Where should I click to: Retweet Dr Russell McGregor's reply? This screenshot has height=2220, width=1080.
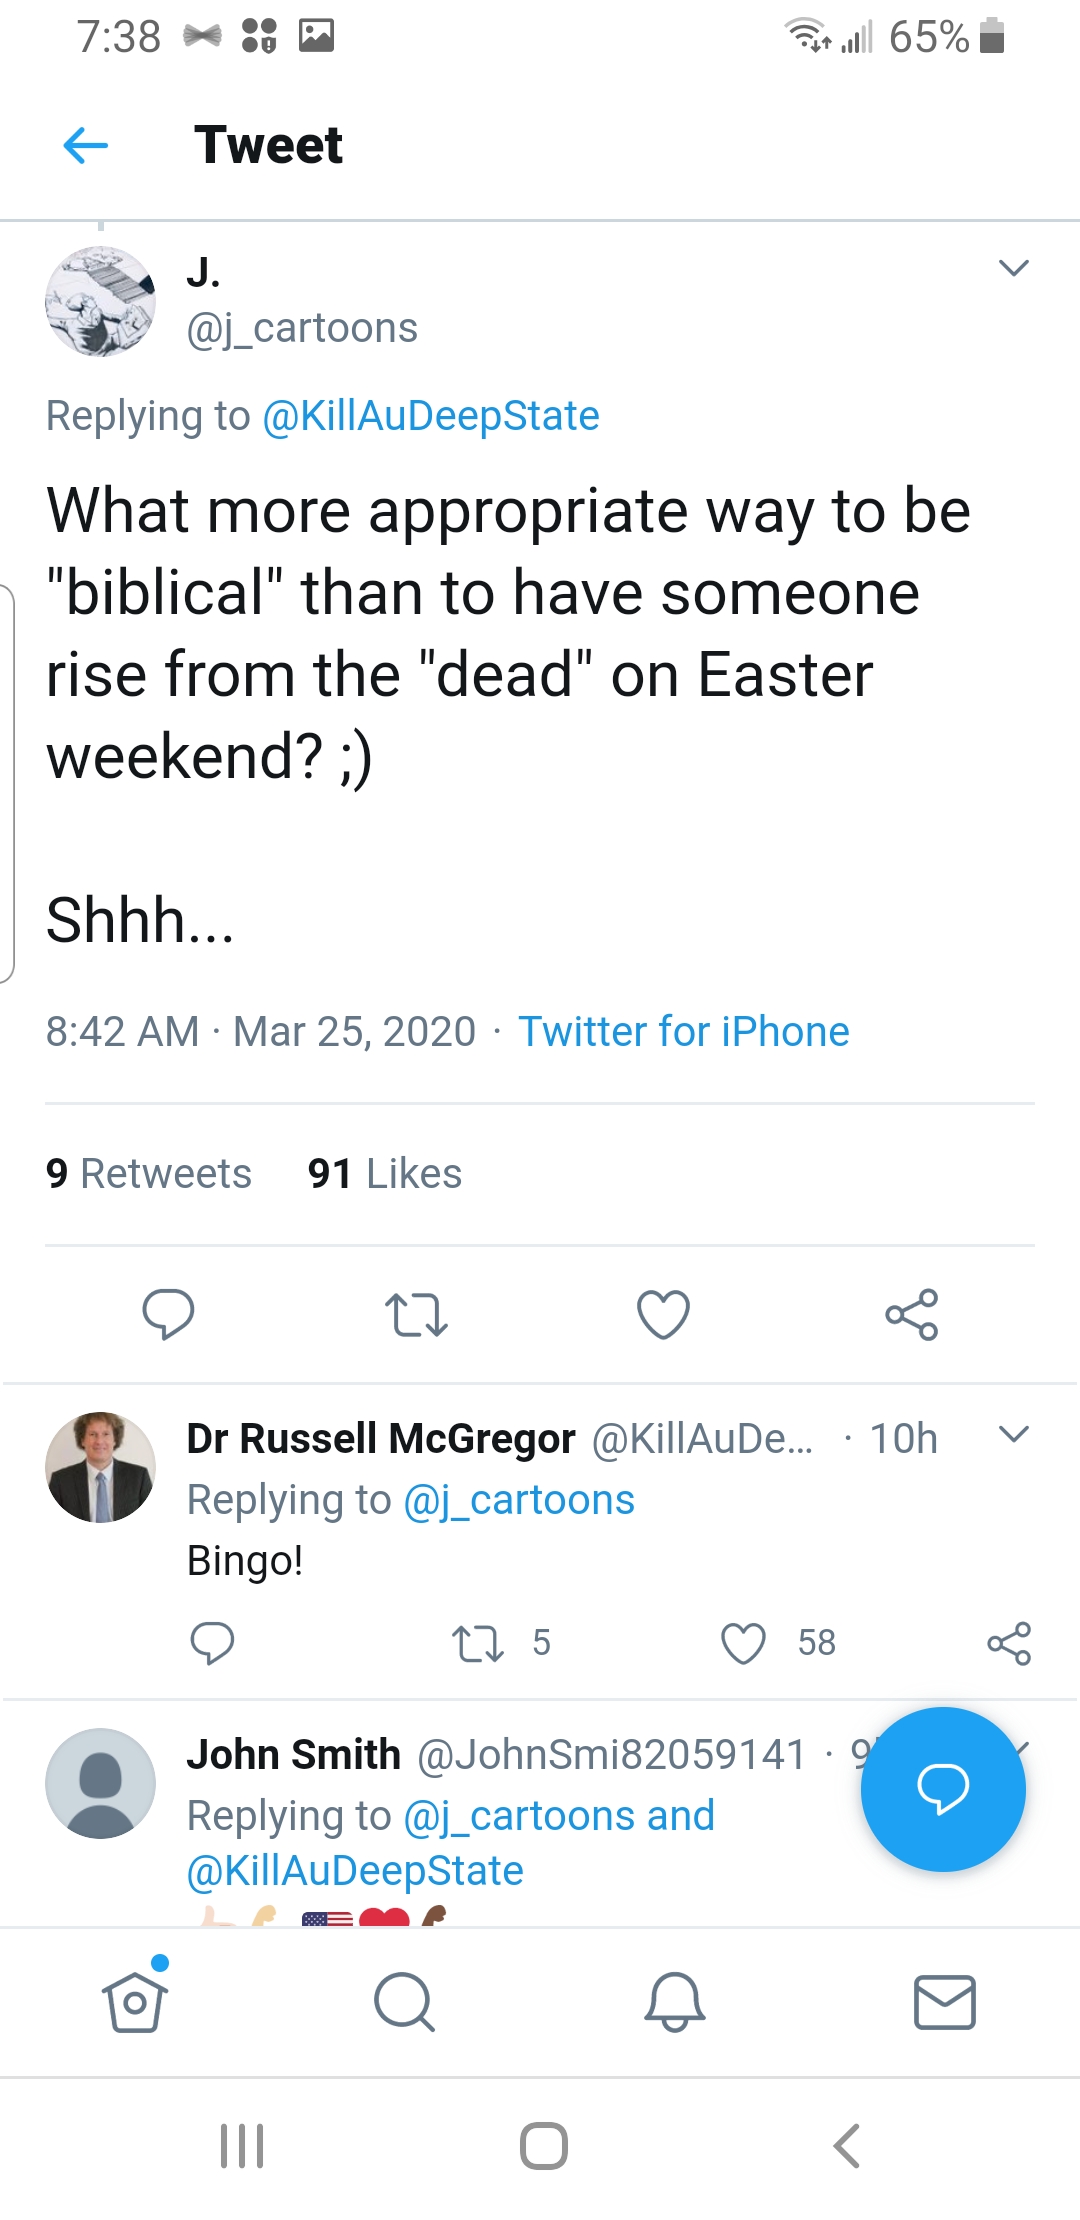[x=478, y=1643]
